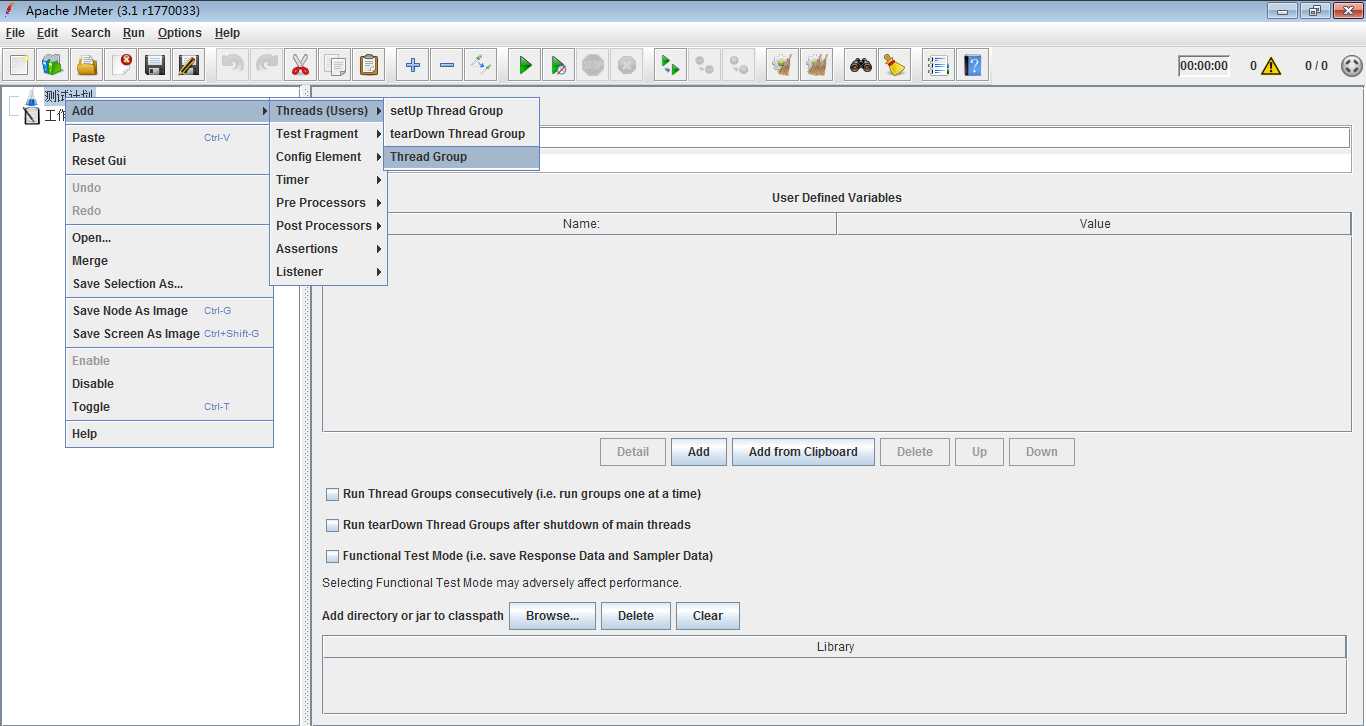
Task: Toggle Functional Test Mode checkbox
Action: click(x=333, y=556)
